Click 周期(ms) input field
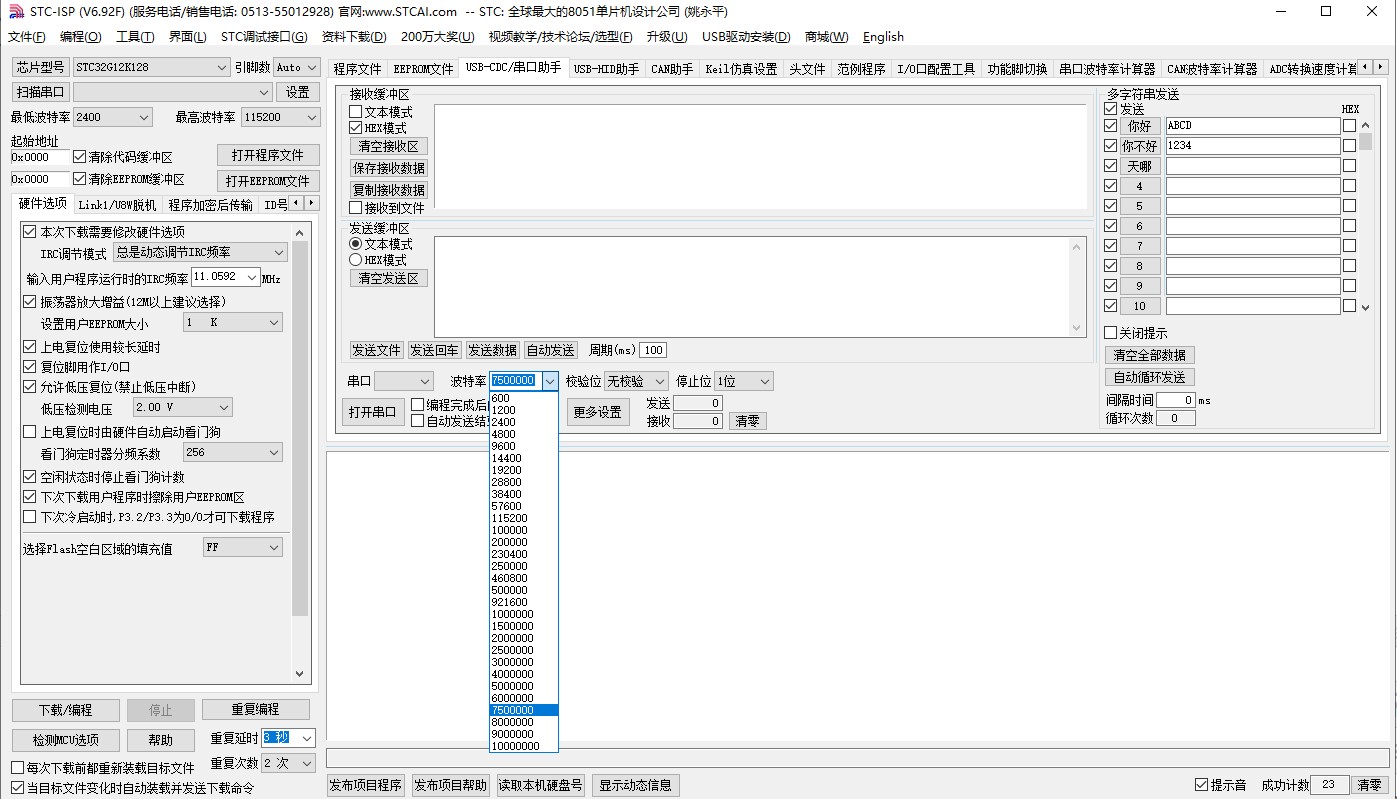The width and height of the screenshot is (1397, 799). 653,350
